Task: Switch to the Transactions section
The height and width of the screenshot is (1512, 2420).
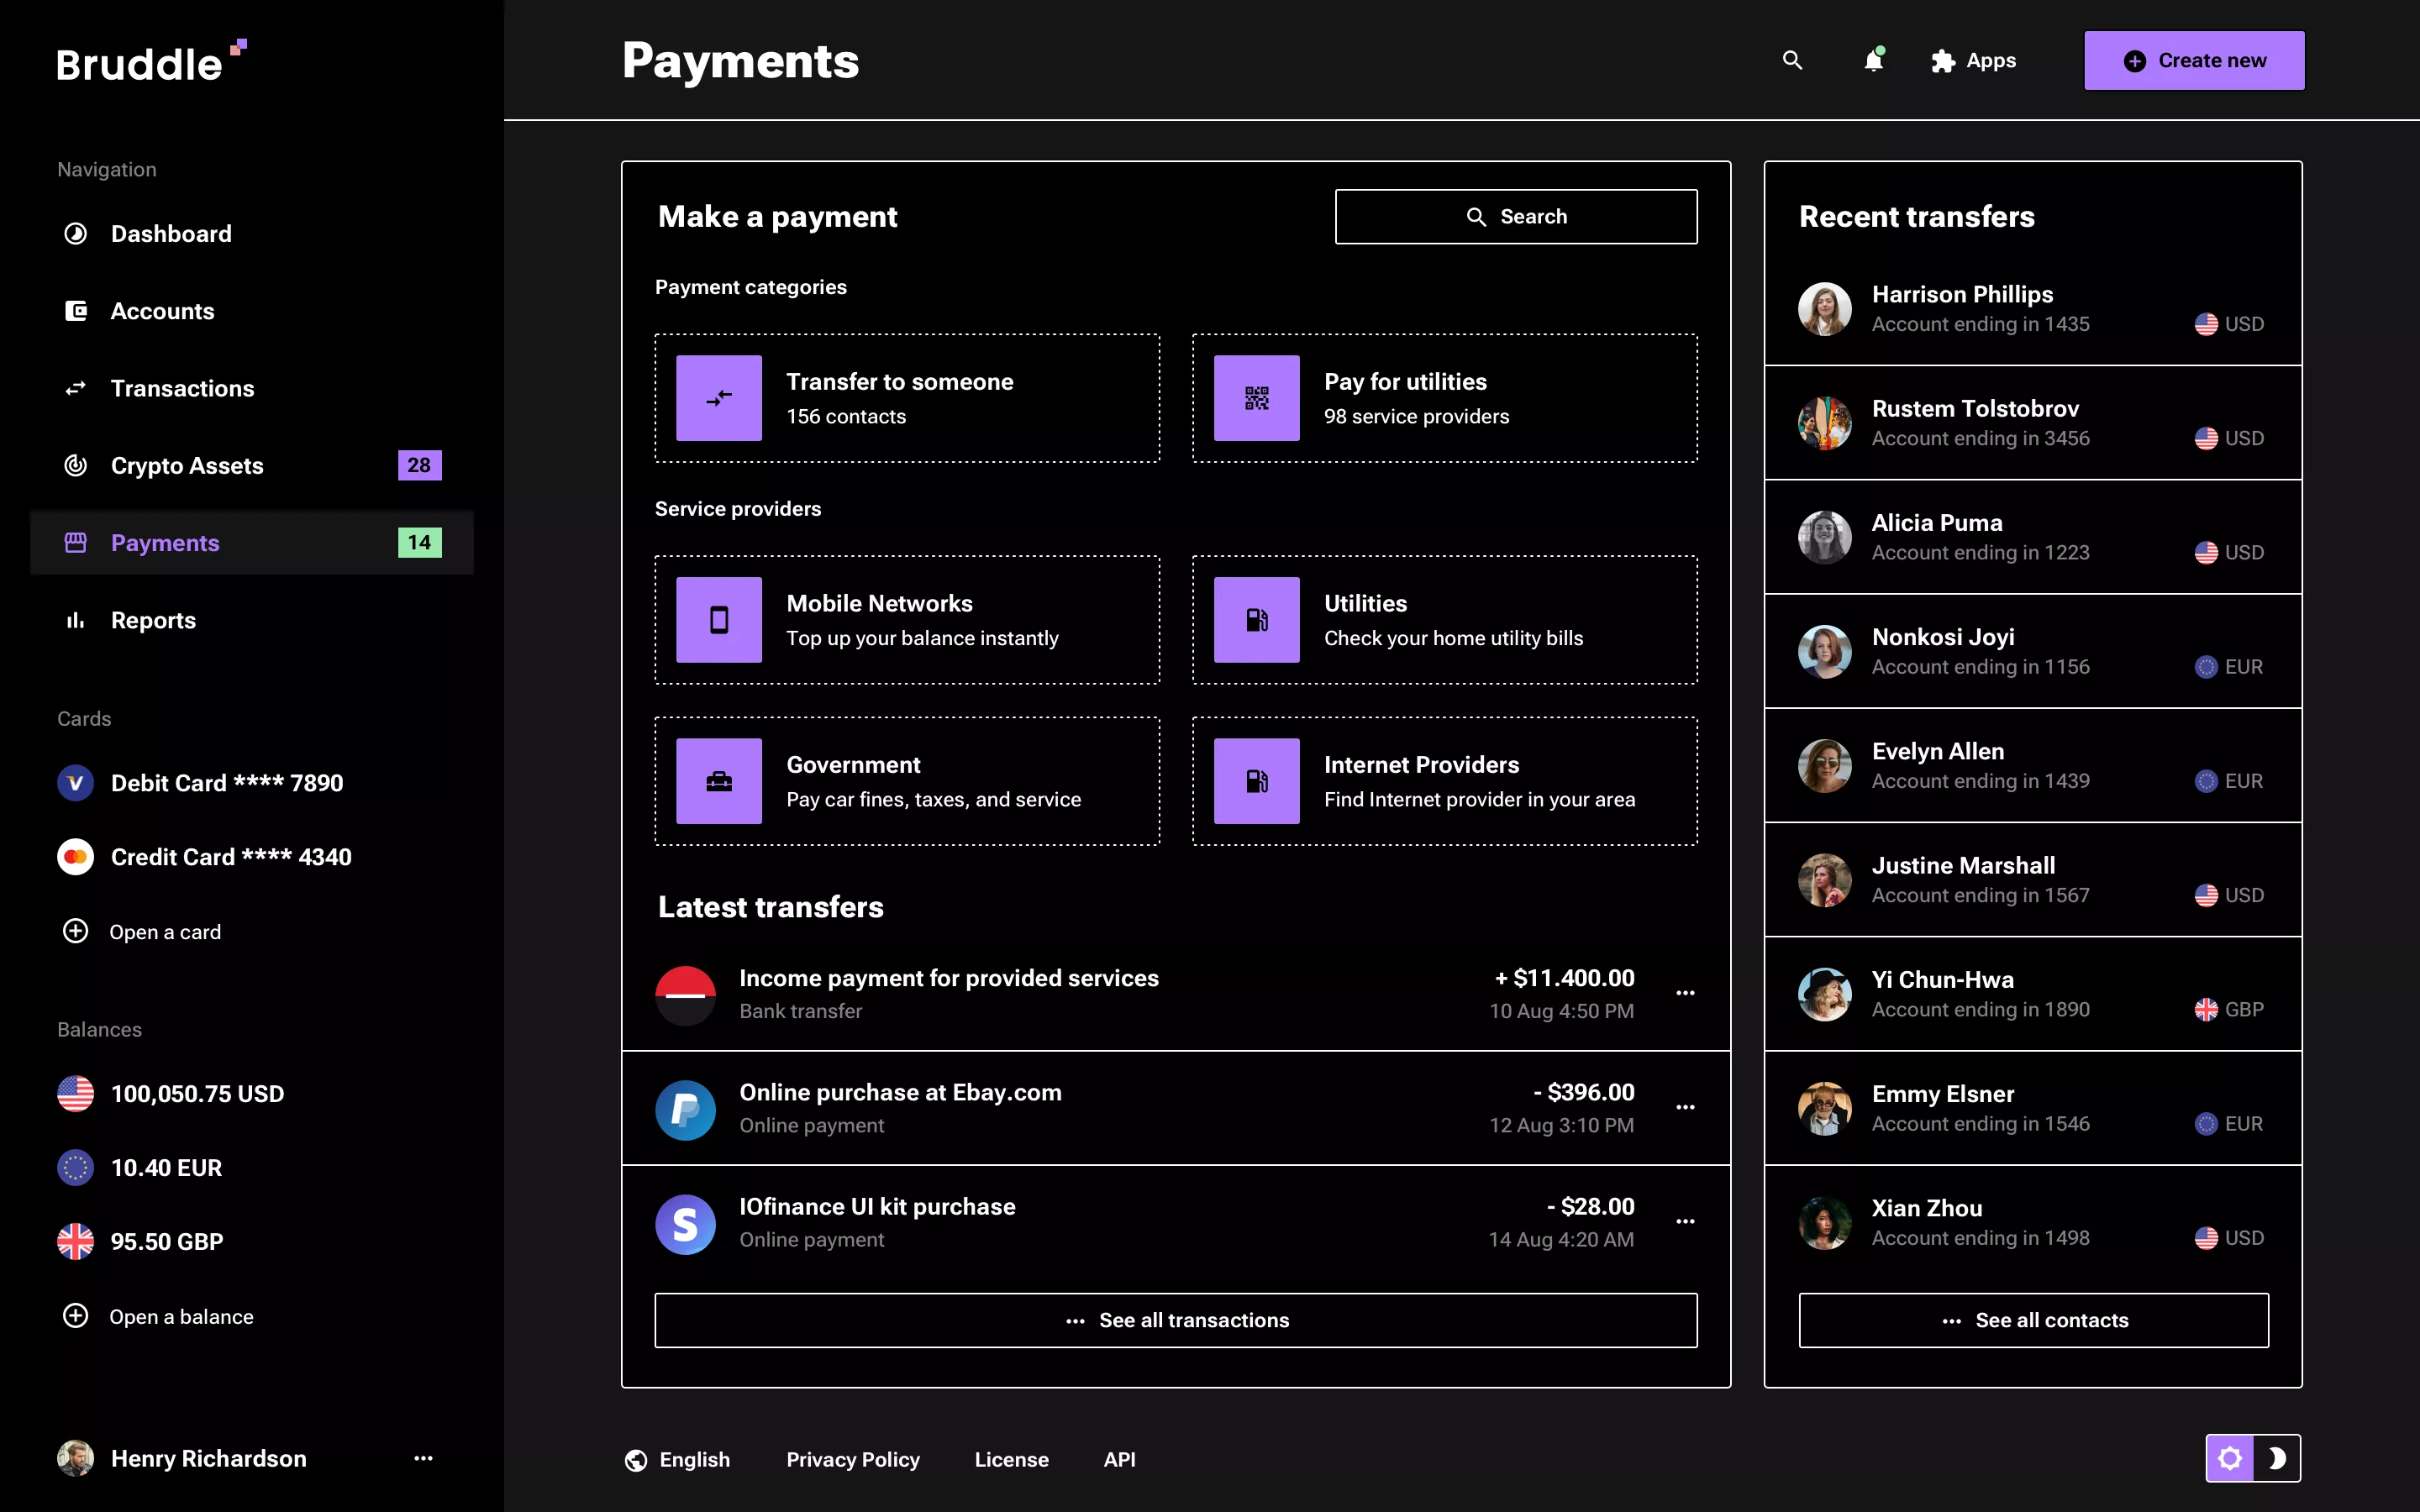Action: tap(181, 388)
